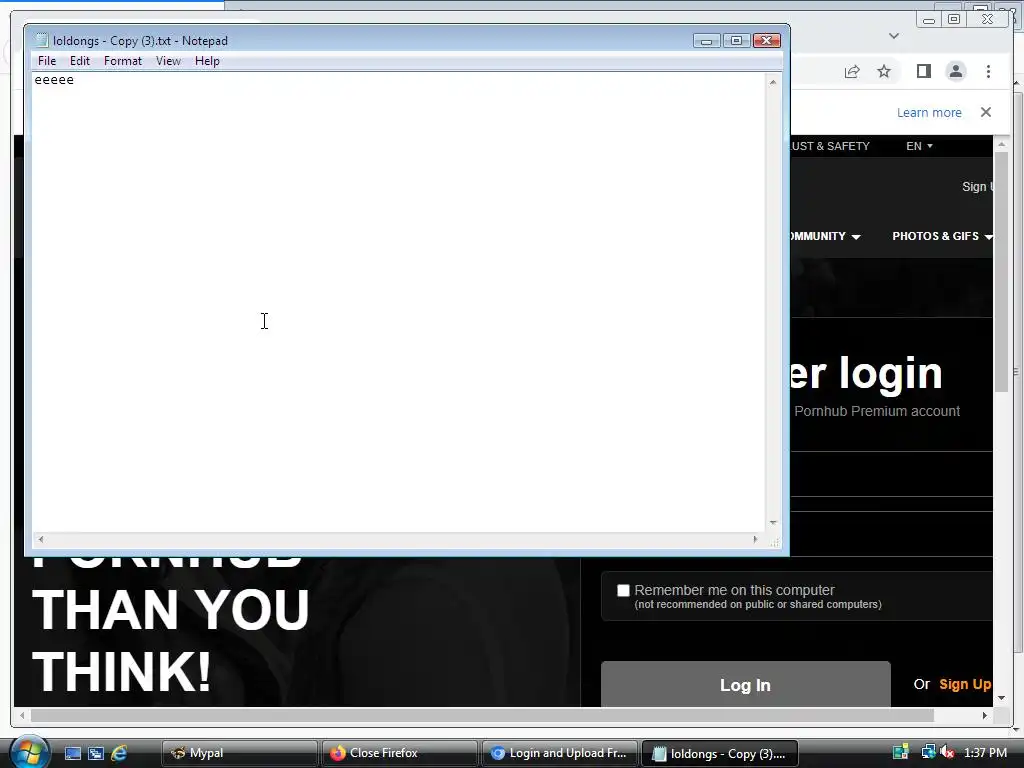
Task: Click Chrome's horizontal scrollbar left arrow
Action: click(22, 716)
